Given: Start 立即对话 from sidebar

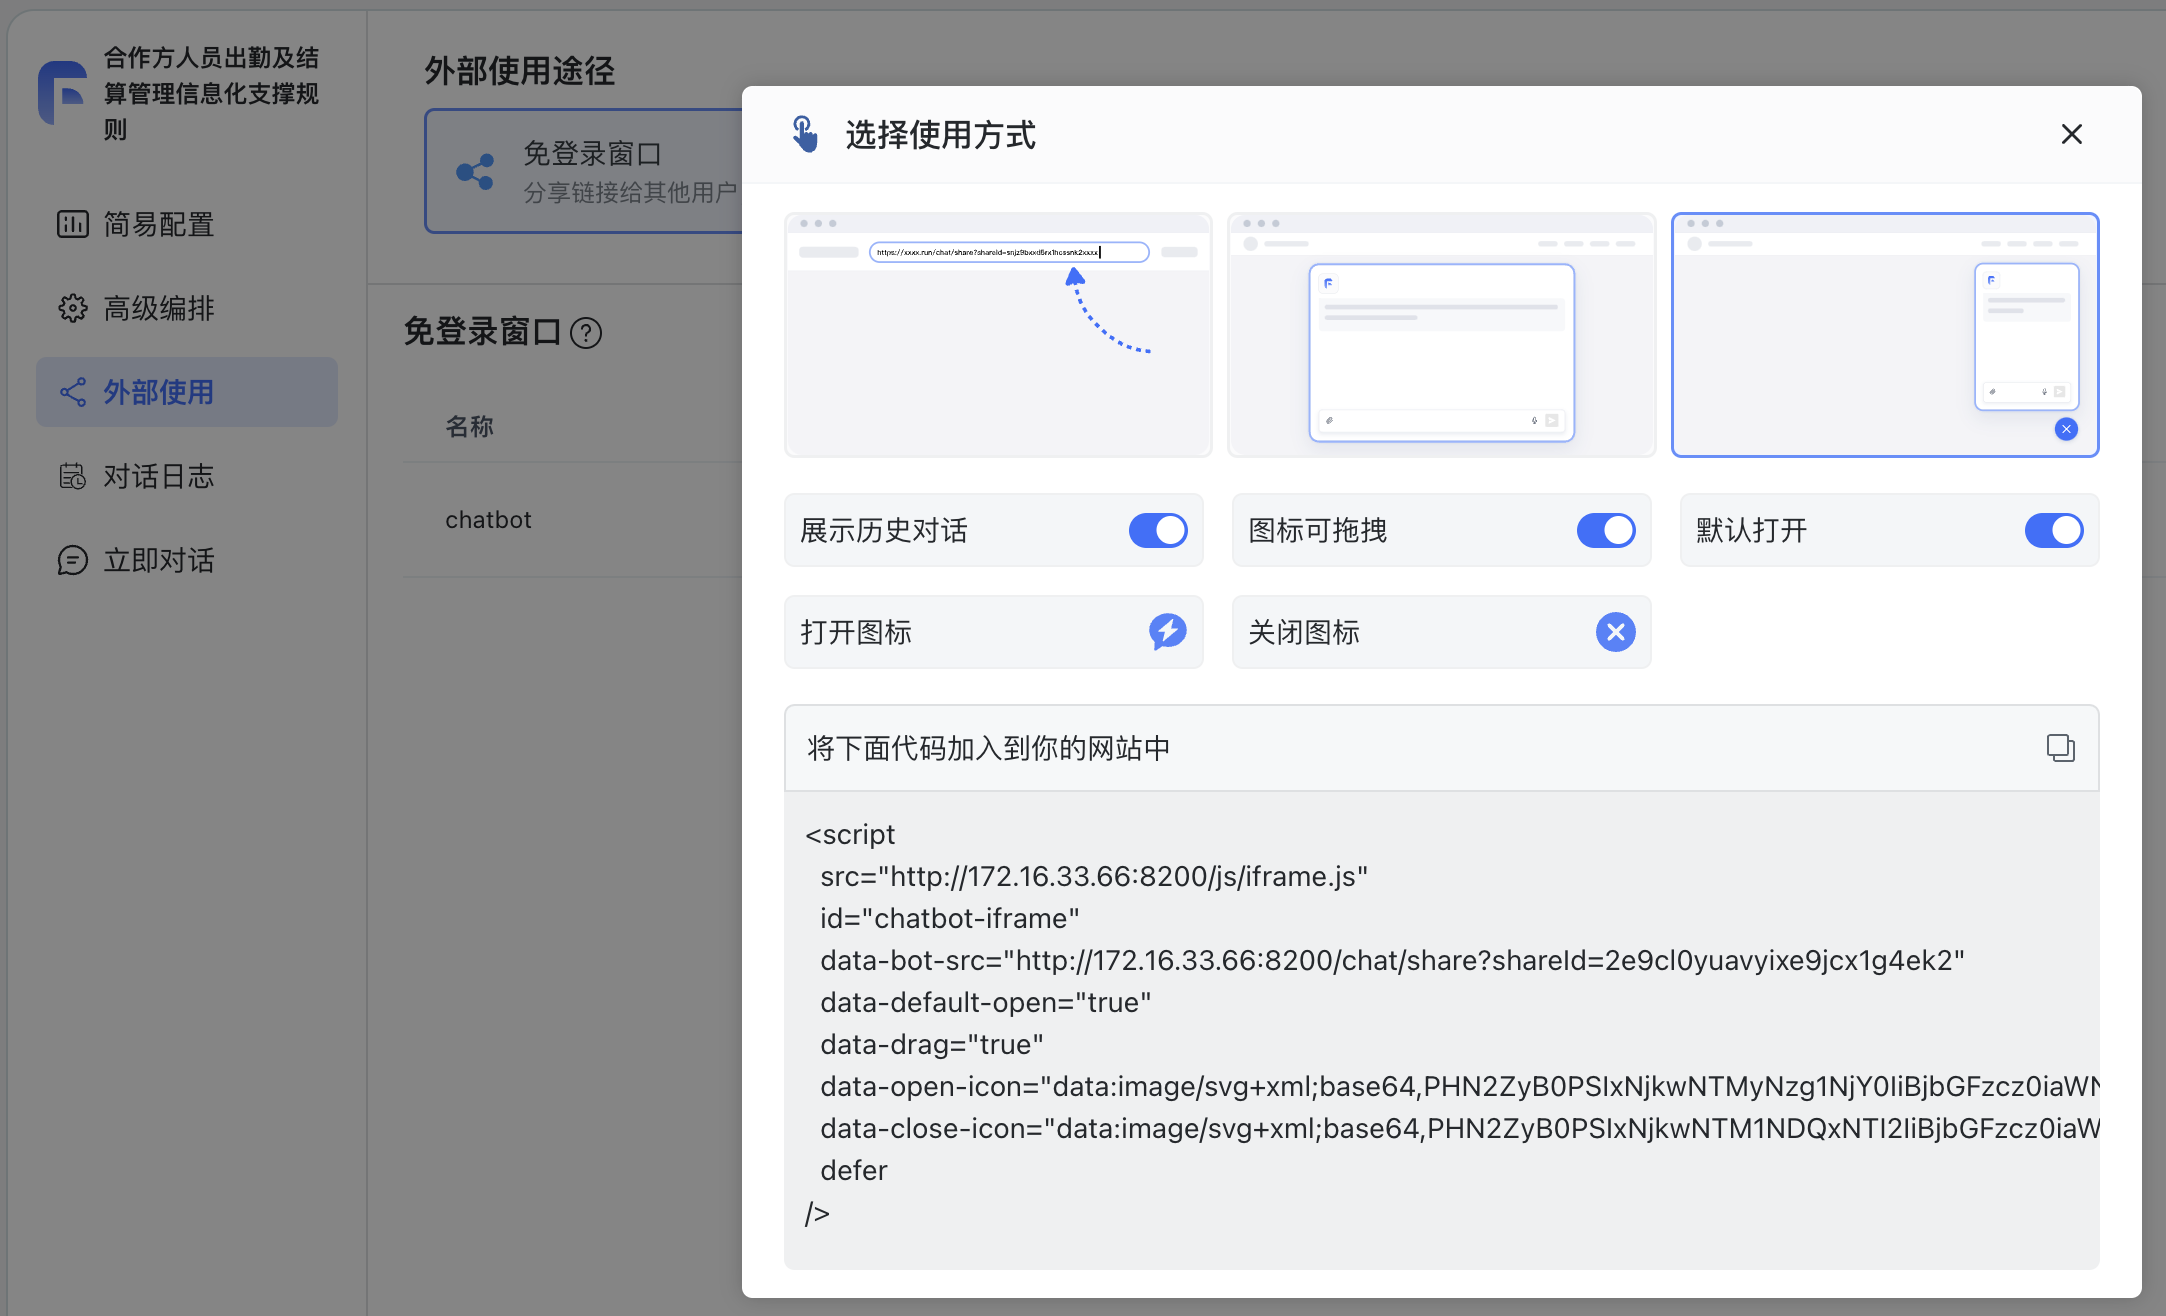Looking at the screenshot, I should [158, 560].
